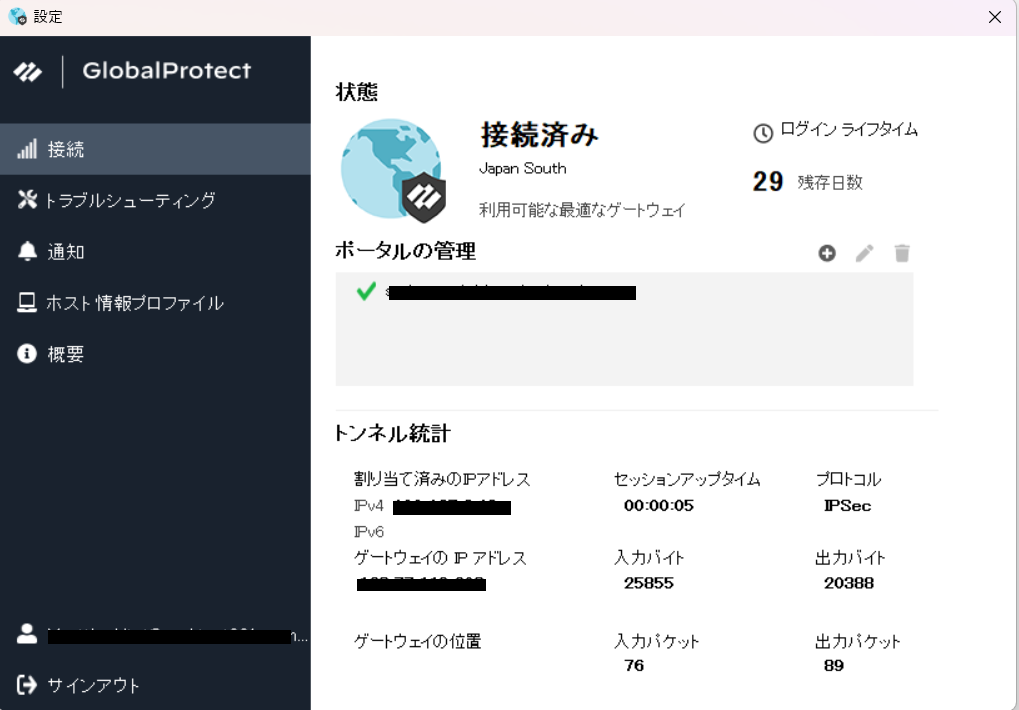Open the トラブルシューティング section

pos(128,201)
